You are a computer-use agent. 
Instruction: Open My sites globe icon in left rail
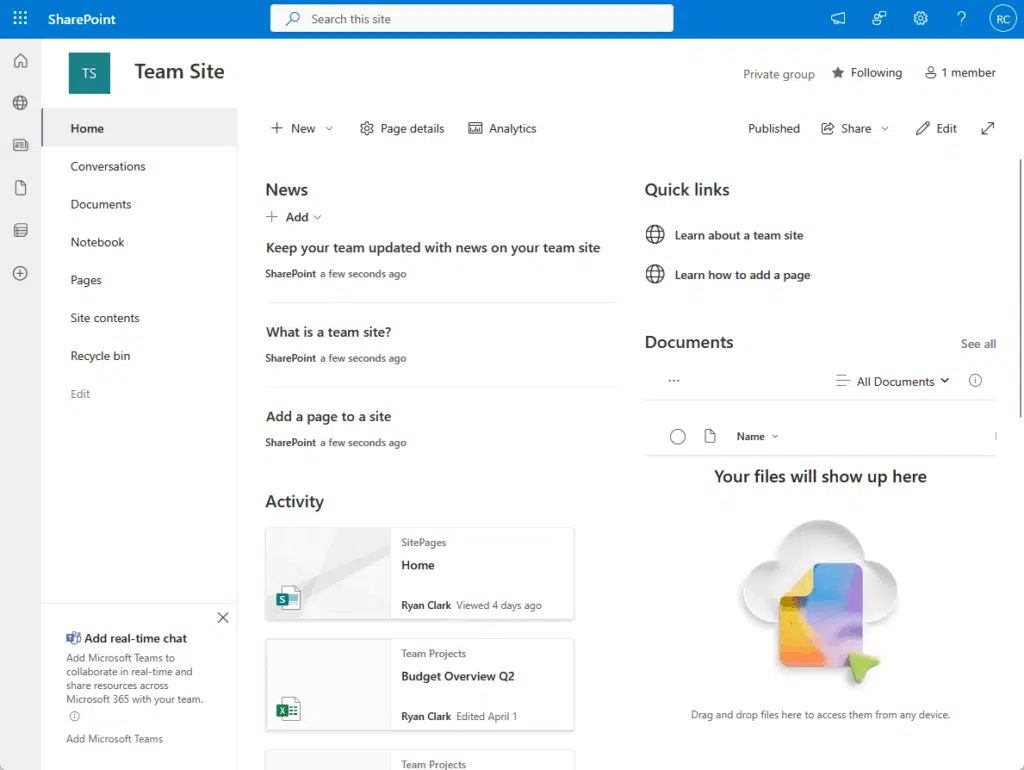tap(20, 103)
